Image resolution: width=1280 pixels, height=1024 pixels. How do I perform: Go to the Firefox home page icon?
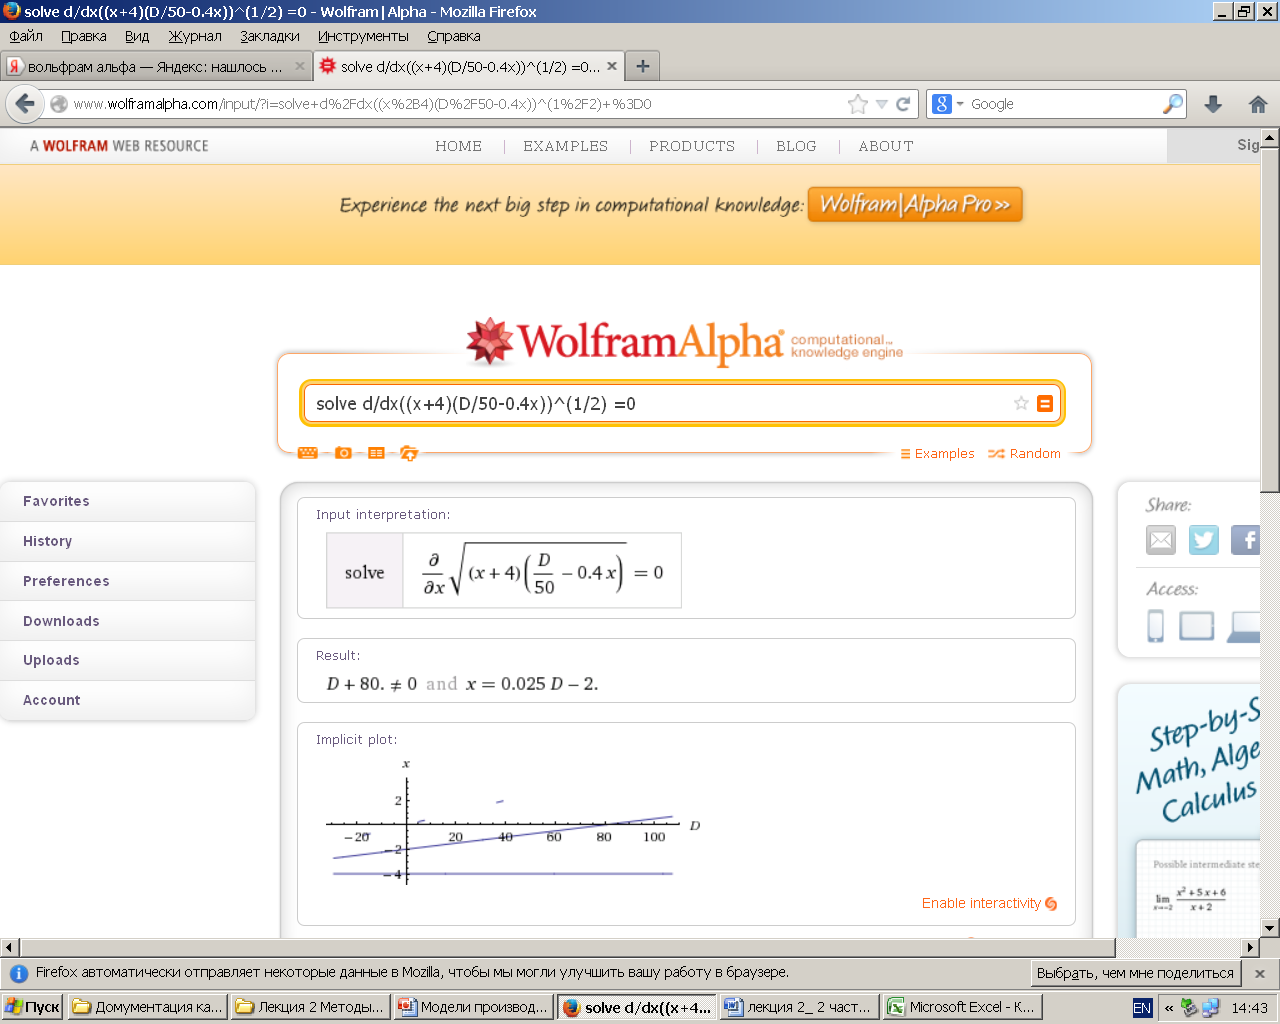(x=1258, y=104)
